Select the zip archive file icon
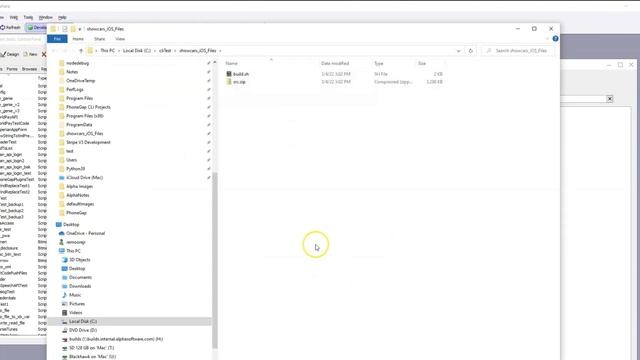 click(x=229, y=82)
